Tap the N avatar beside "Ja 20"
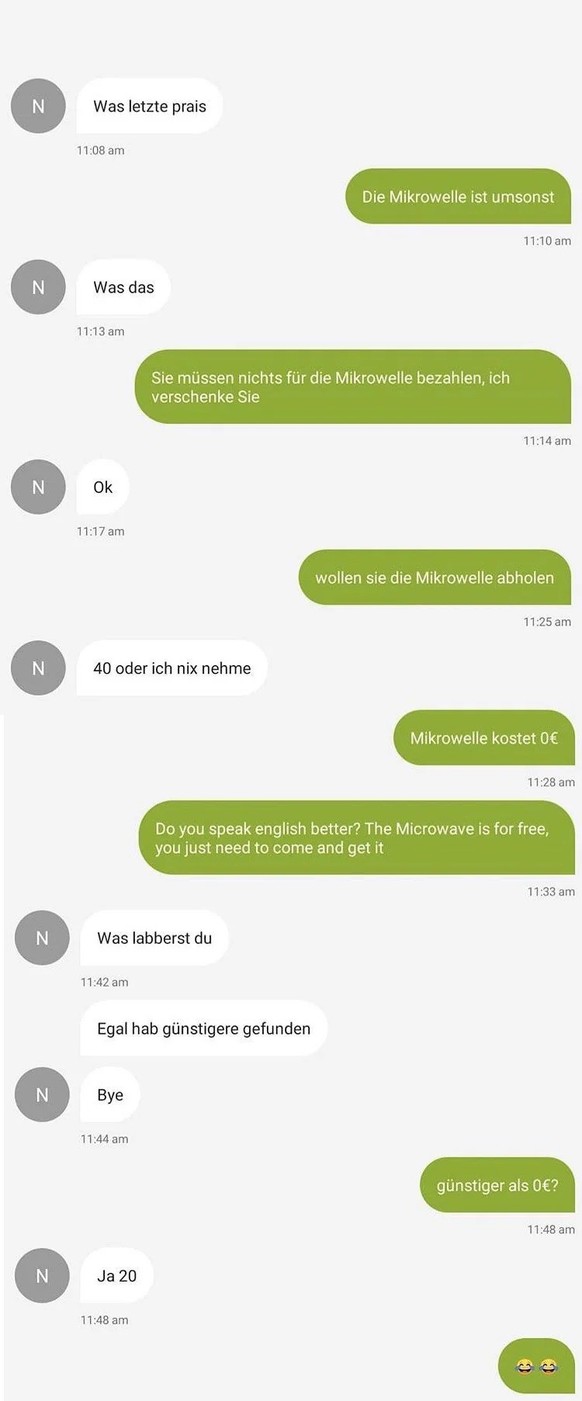Image resolution: width=582 pixels, height=1401 pixels. pos(42,1275)
